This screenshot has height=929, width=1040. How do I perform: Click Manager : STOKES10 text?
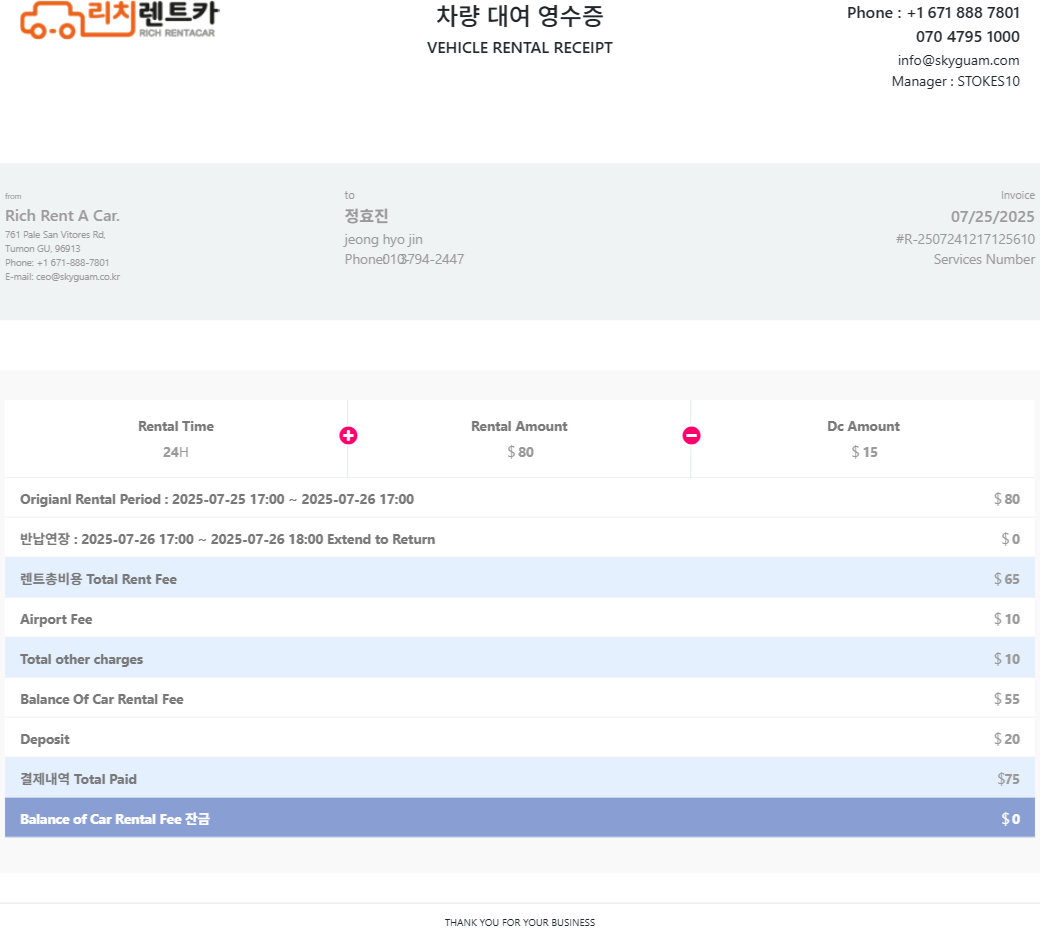[x=956, y=82]
